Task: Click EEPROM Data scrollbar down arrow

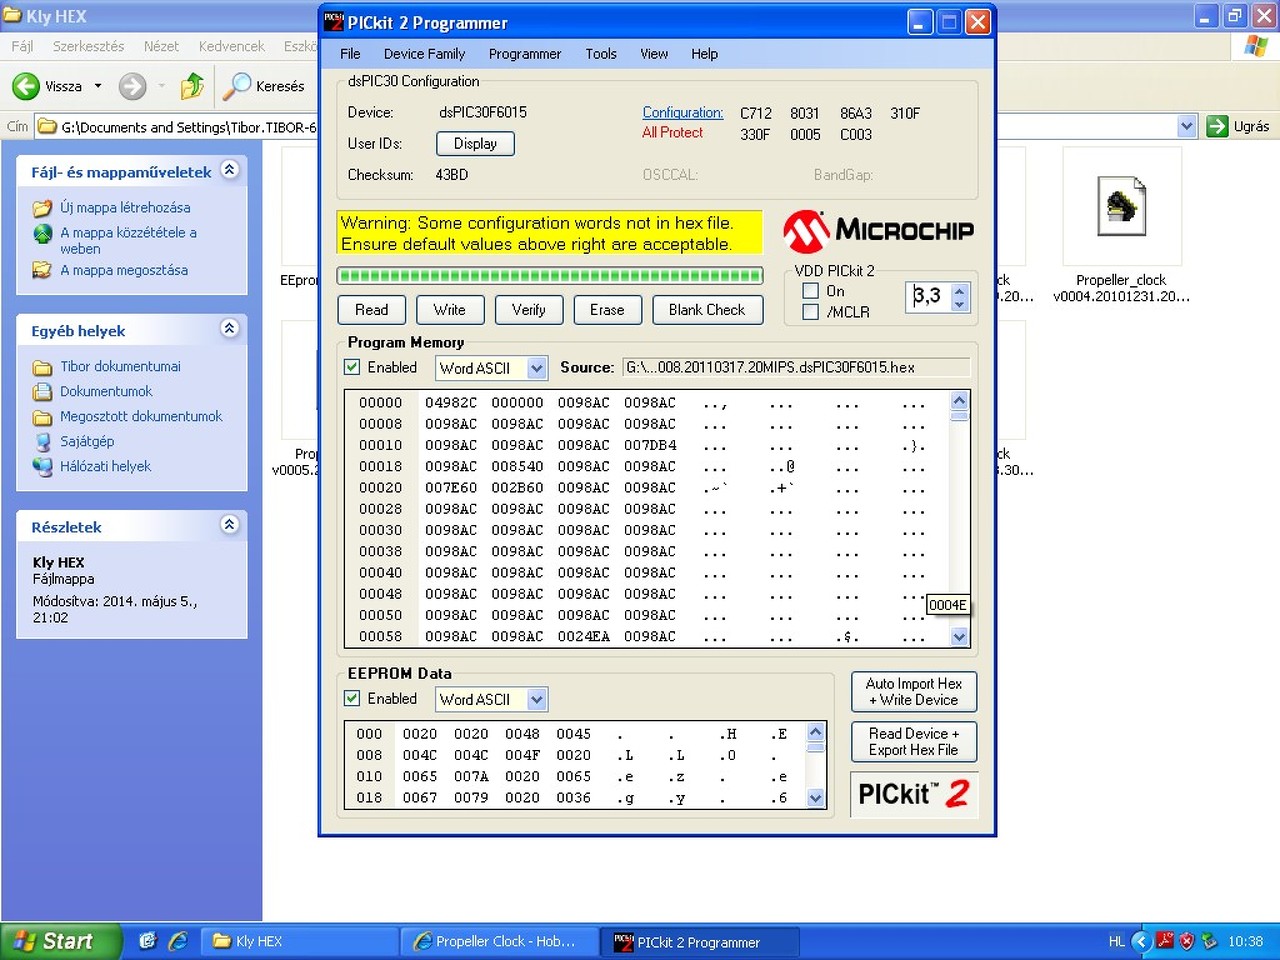Action: click(816, 797)
